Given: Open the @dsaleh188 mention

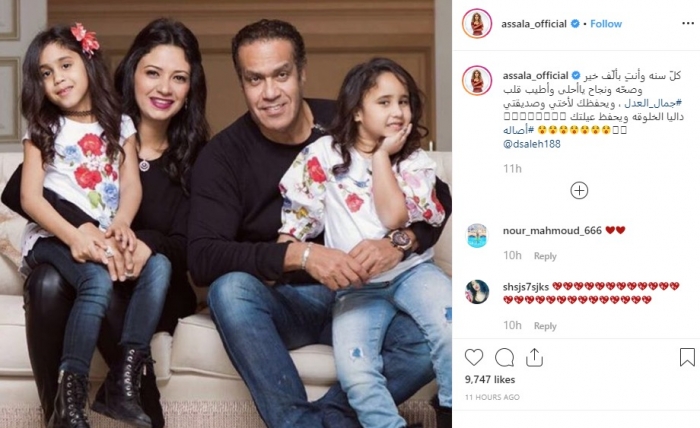Looking at the screenshot, I should click(x=532, y=144).
